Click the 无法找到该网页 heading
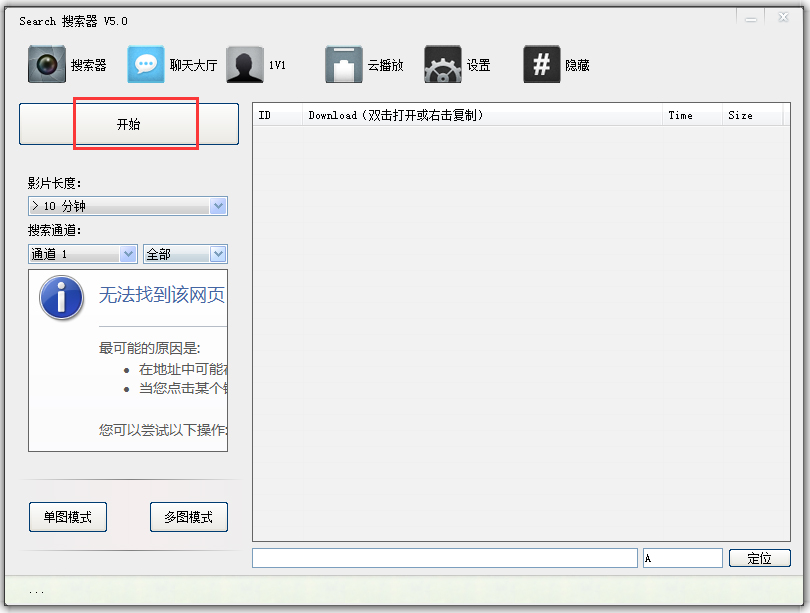This screenshot has width=810, height=613. tap(162, 295)
